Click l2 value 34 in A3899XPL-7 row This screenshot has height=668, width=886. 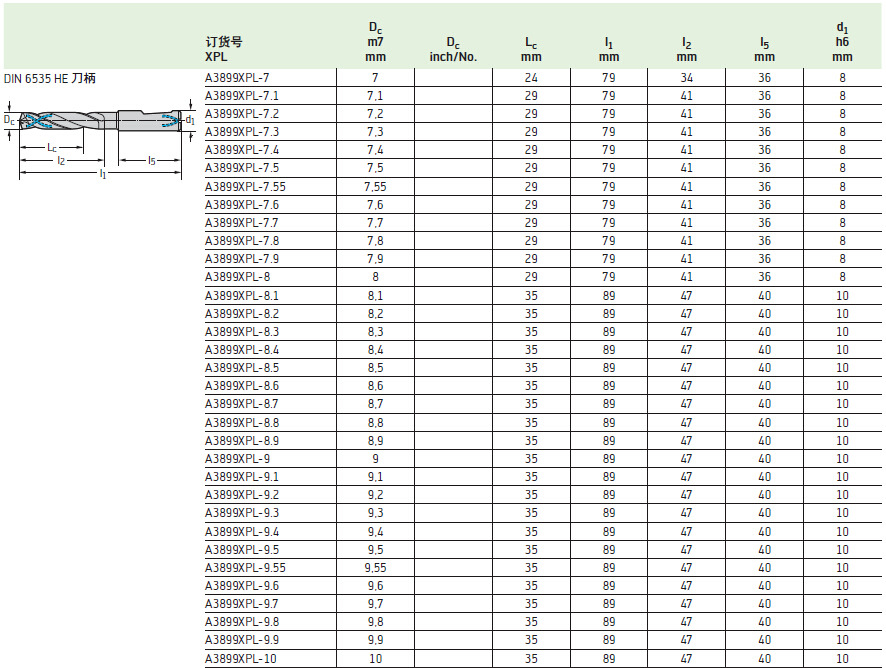(687, 77)
